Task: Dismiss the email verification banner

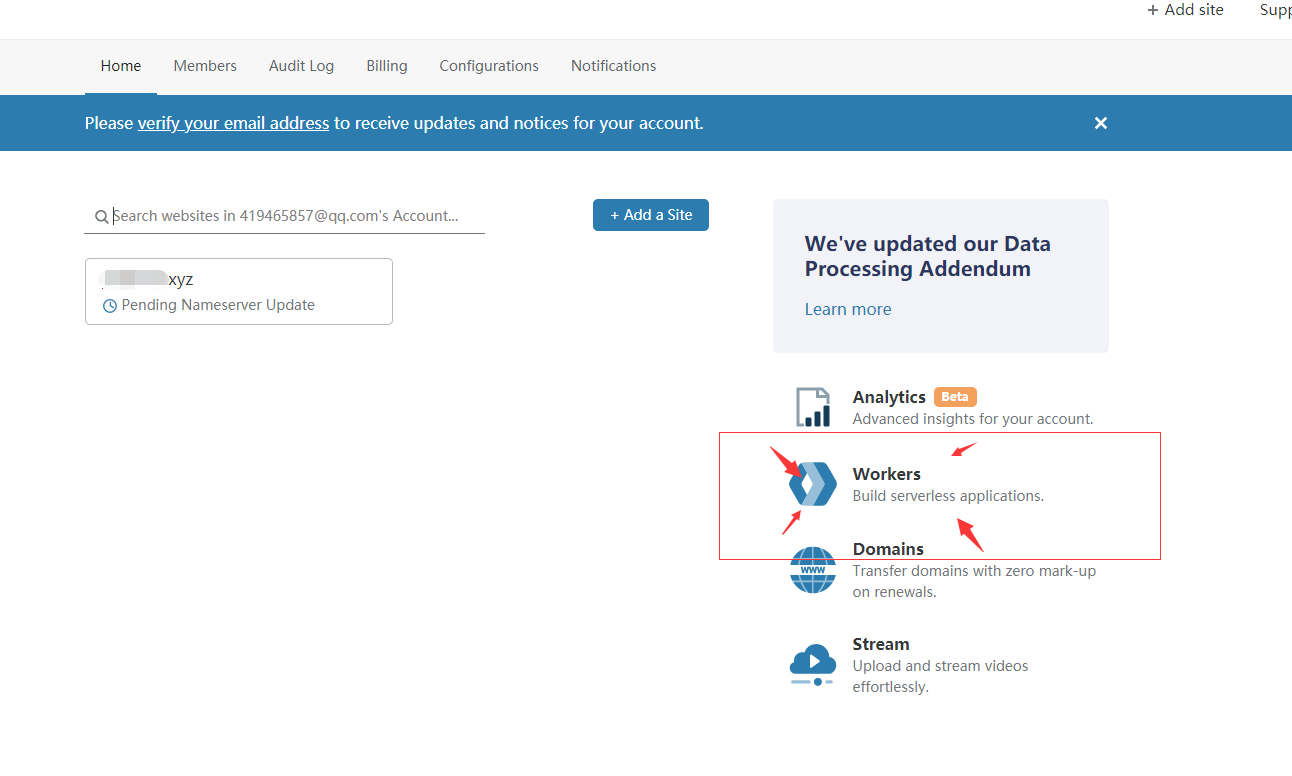Action: click(x=1100, y=123)
